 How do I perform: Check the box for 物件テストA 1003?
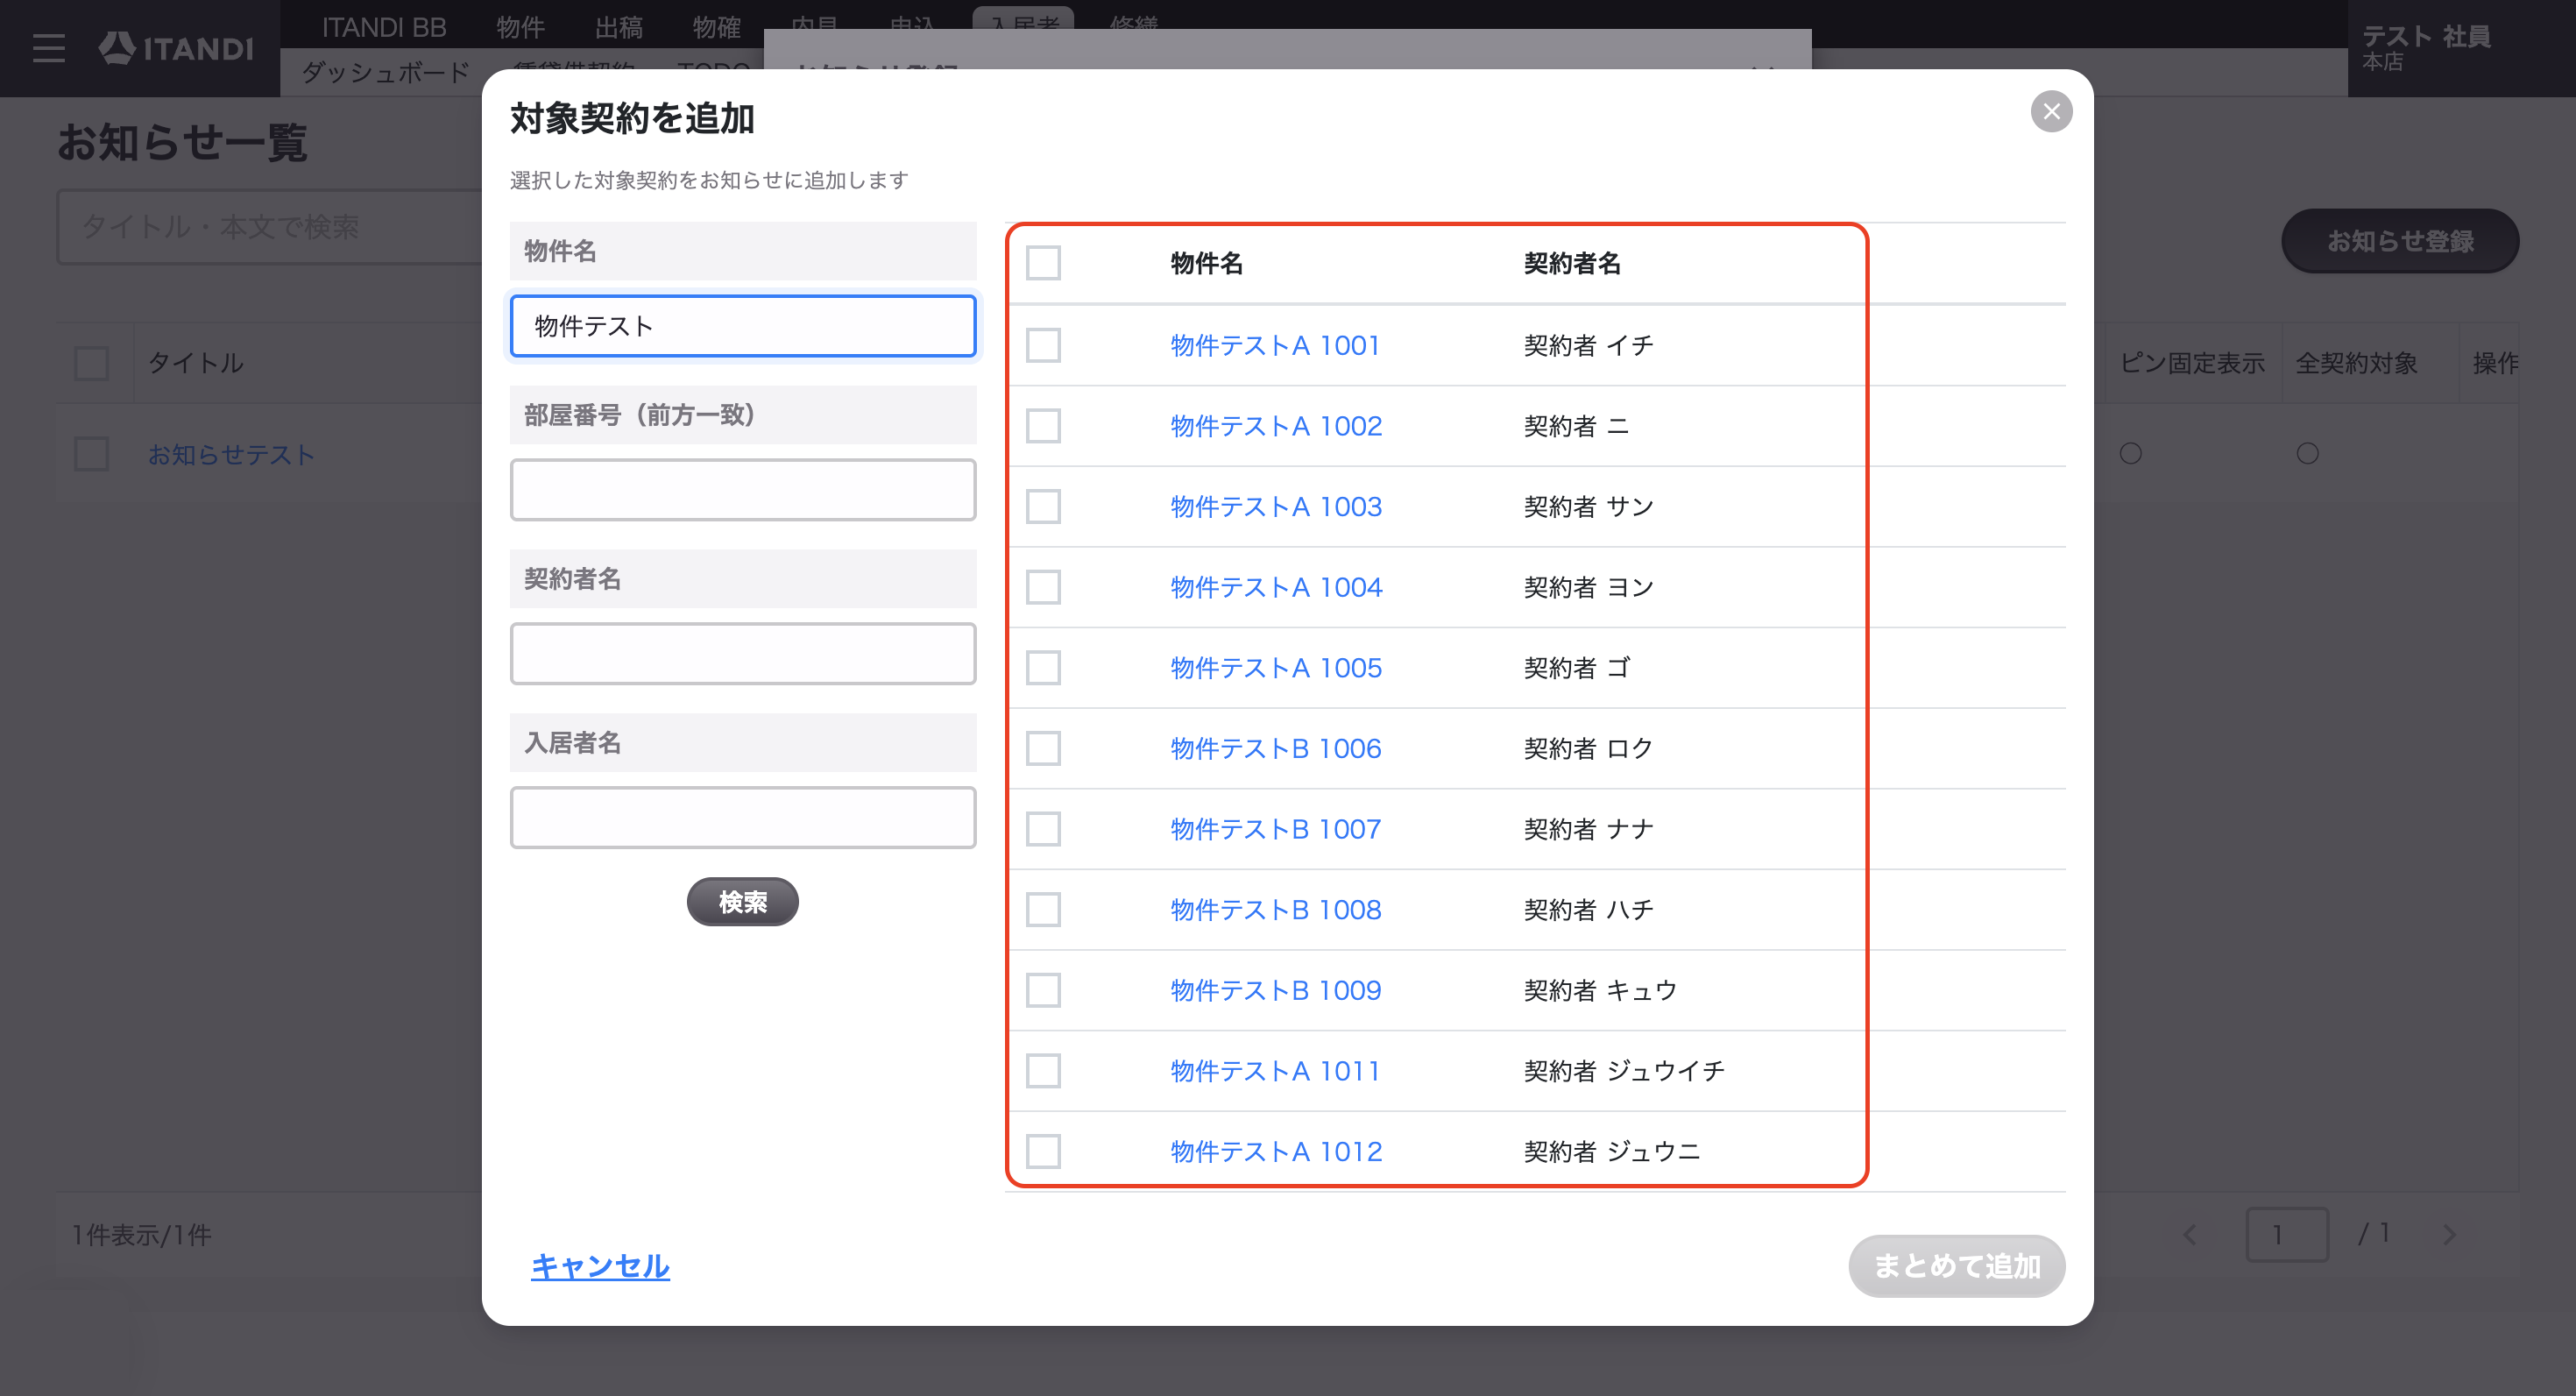point(1043,506)
